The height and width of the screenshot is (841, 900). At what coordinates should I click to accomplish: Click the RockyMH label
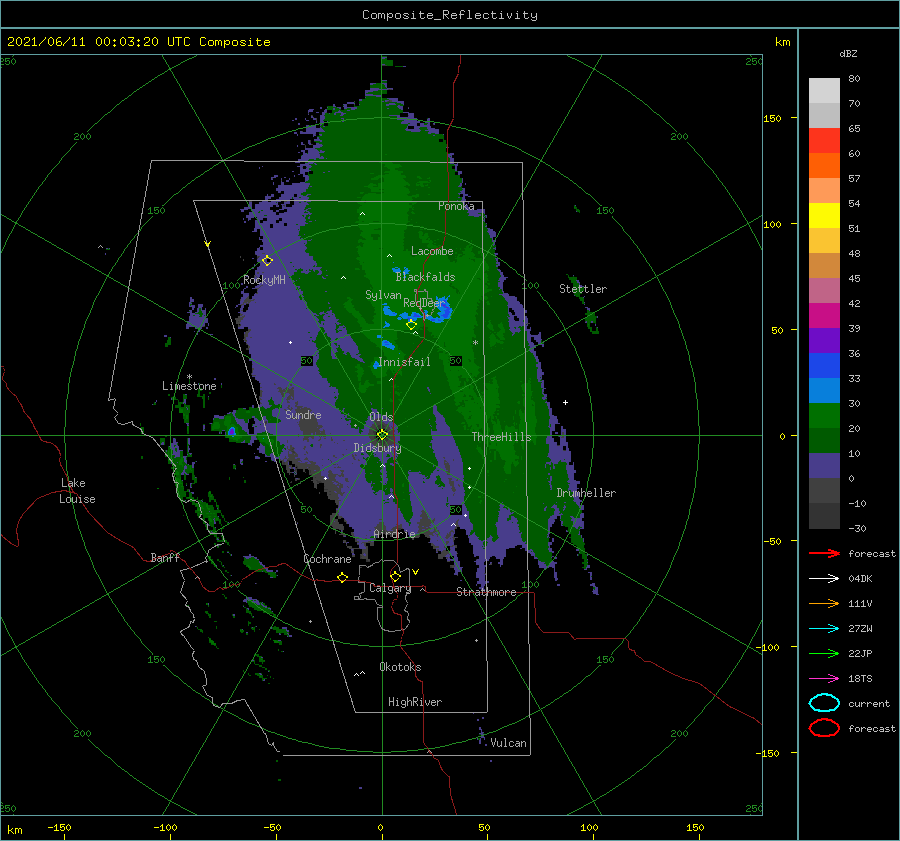264,280
